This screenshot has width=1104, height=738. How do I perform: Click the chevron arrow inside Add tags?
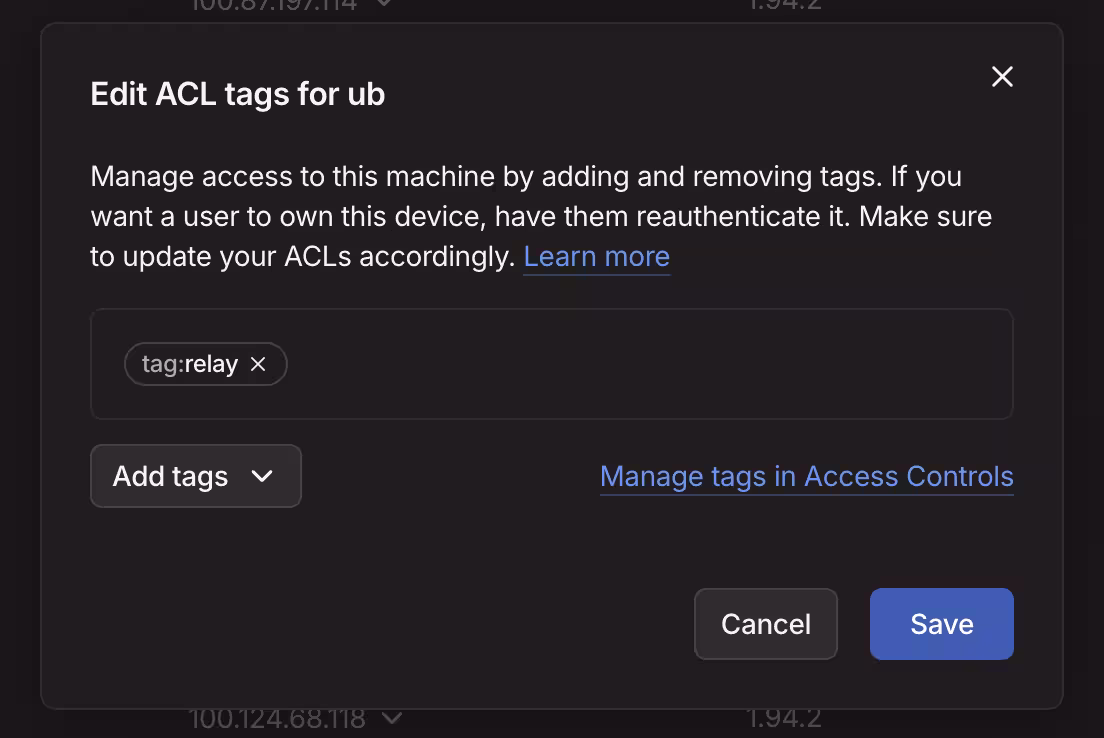click(x=262, y=476)
